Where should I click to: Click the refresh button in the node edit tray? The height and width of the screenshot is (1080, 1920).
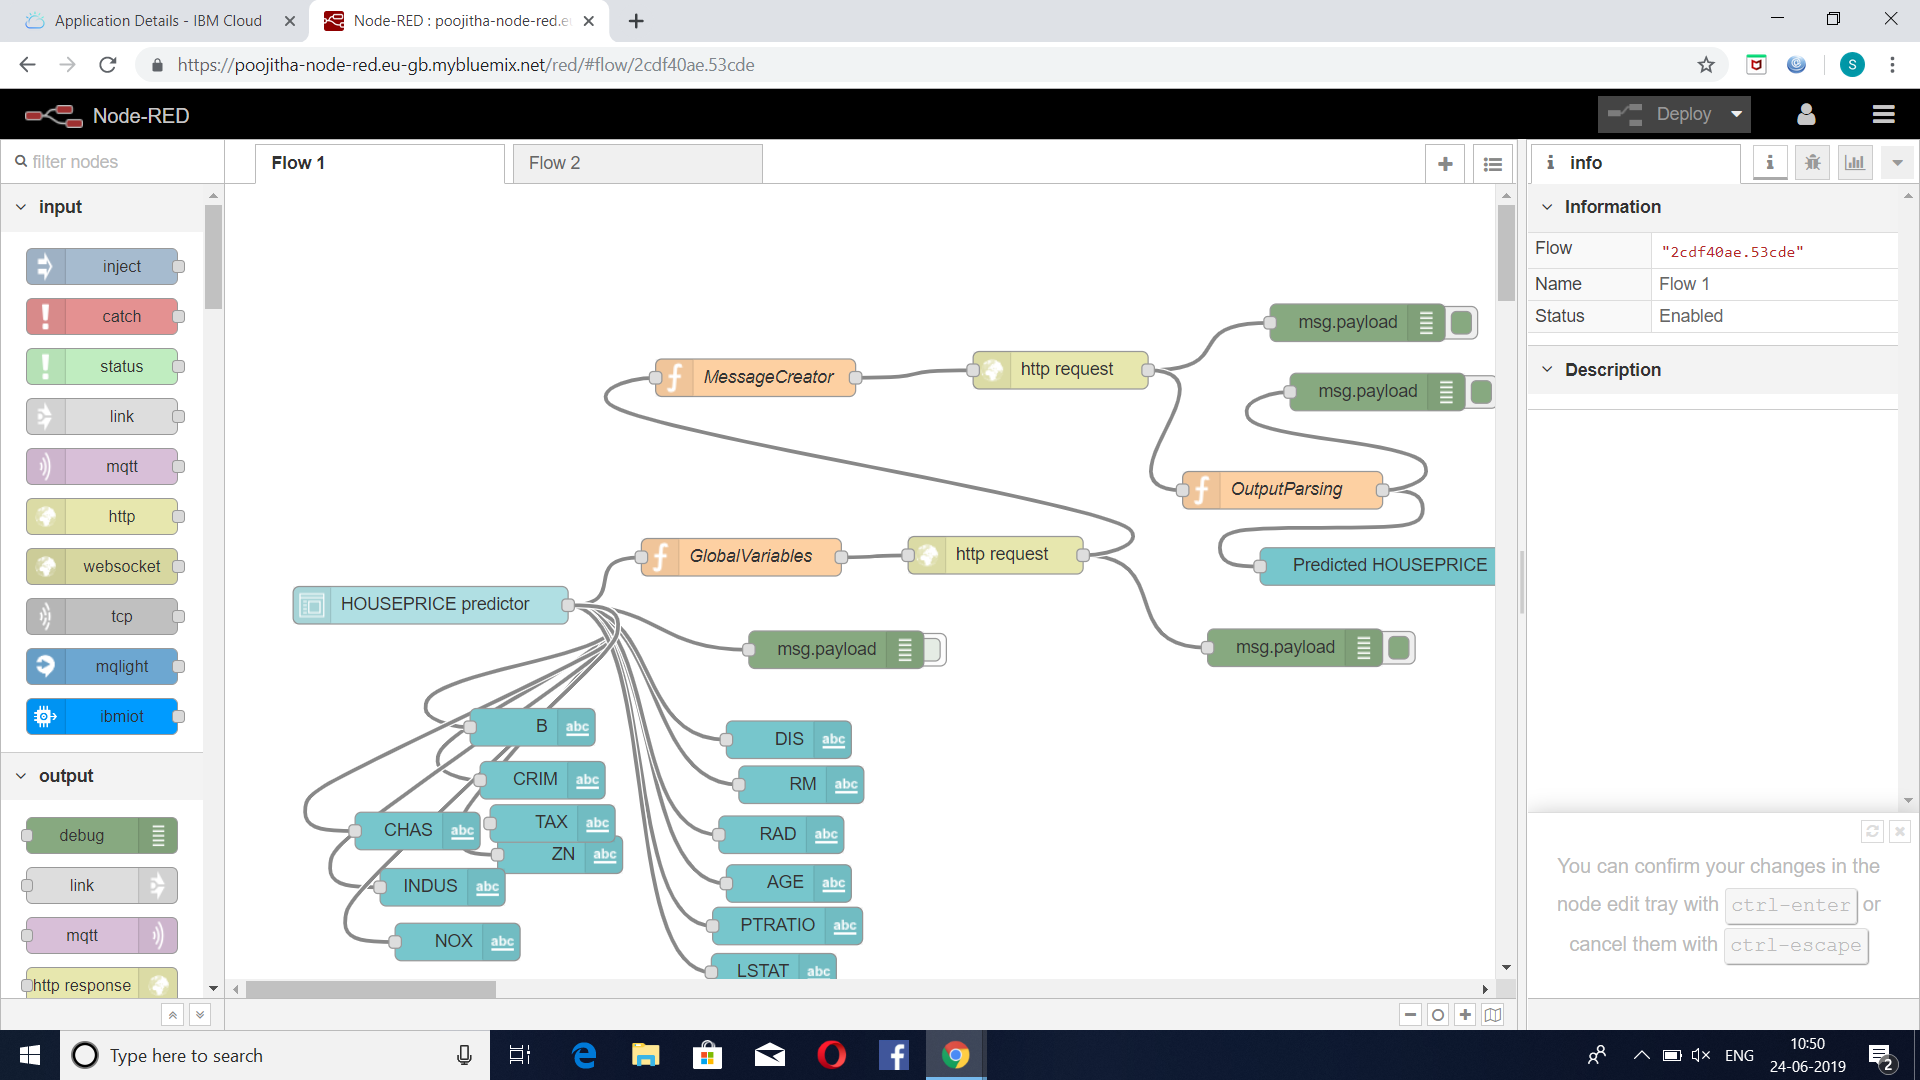click(1871, 831)
